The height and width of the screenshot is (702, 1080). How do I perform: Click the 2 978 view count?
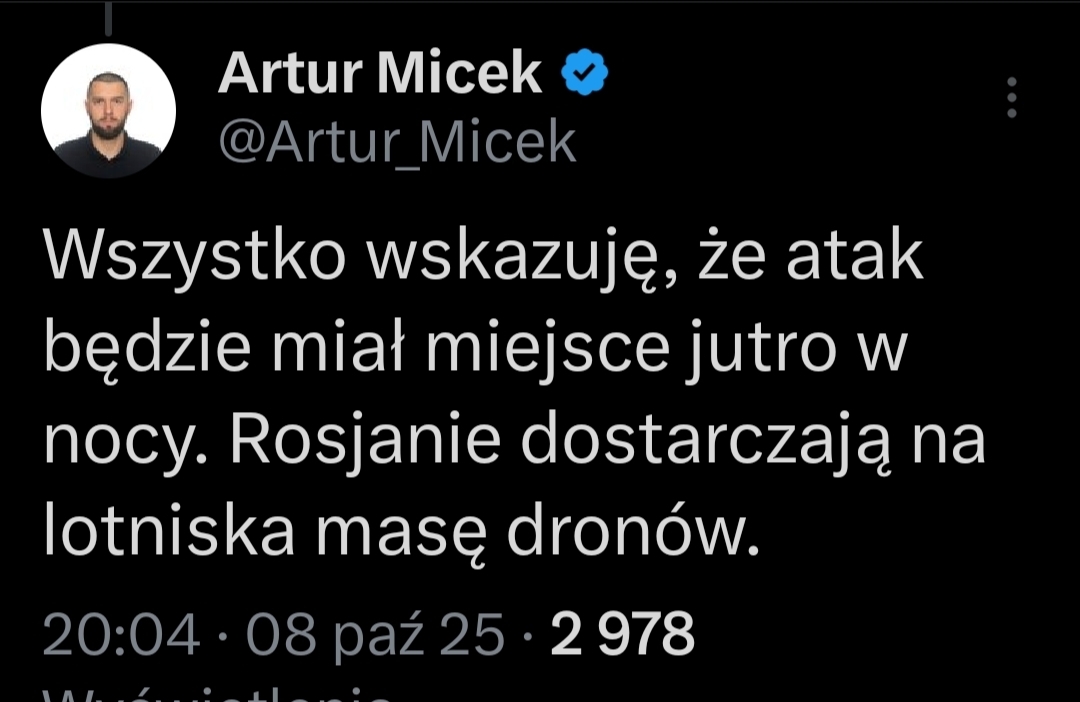click(x=622, y=633)
